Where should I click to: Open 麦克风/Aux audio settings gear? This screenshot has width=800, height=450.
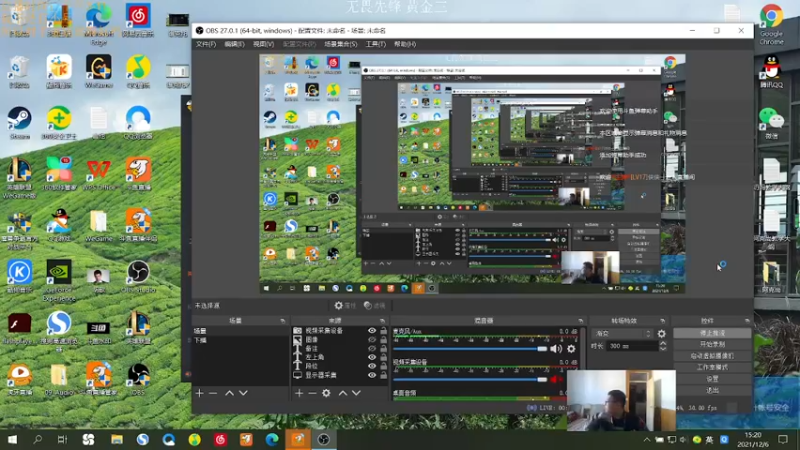pyautogui.click(x=571, y=349)
